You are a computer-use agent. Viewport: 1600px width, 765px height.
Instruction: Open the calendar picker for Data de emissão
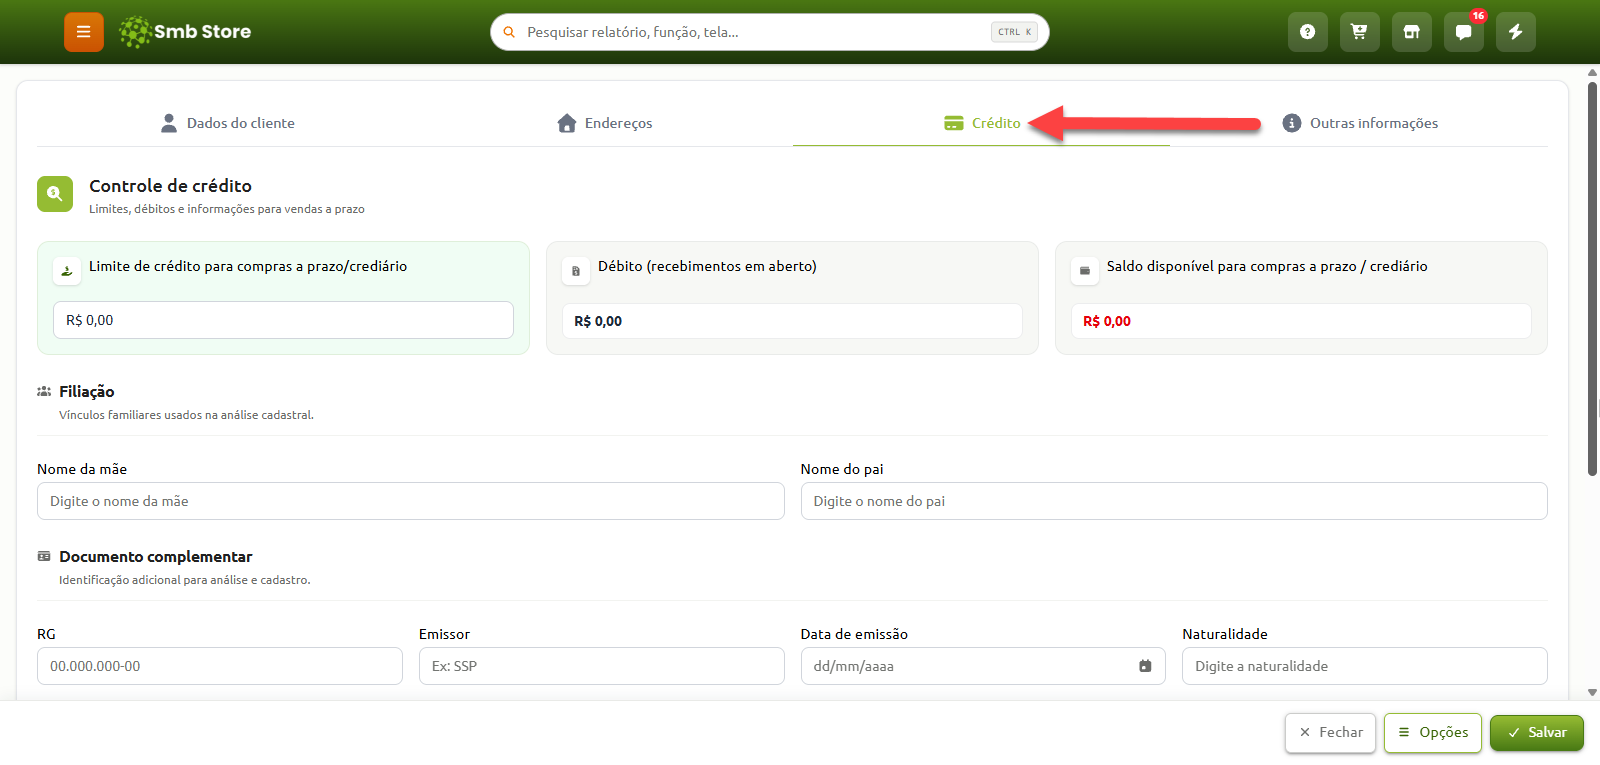[x=1145, y=666]
